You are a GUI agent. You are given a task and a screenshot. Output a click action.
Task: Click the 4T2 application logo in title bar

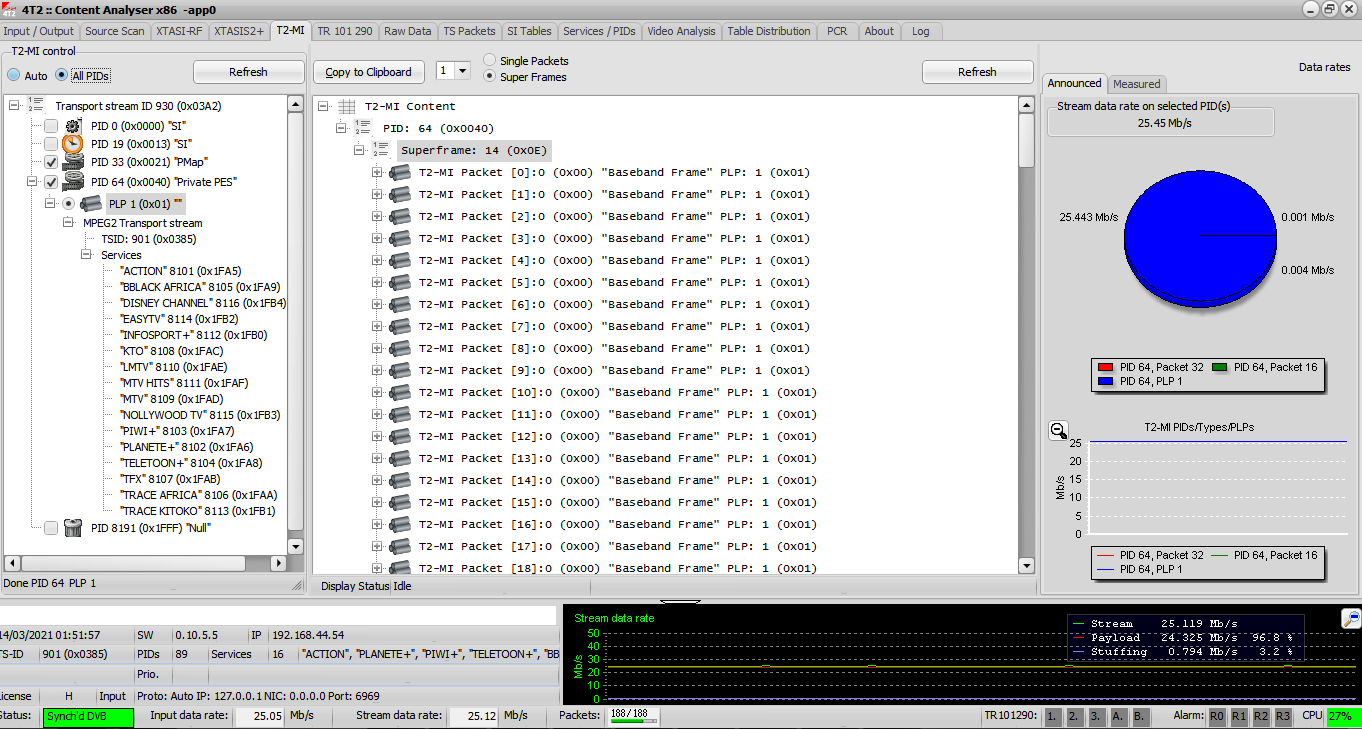(9, 8)
